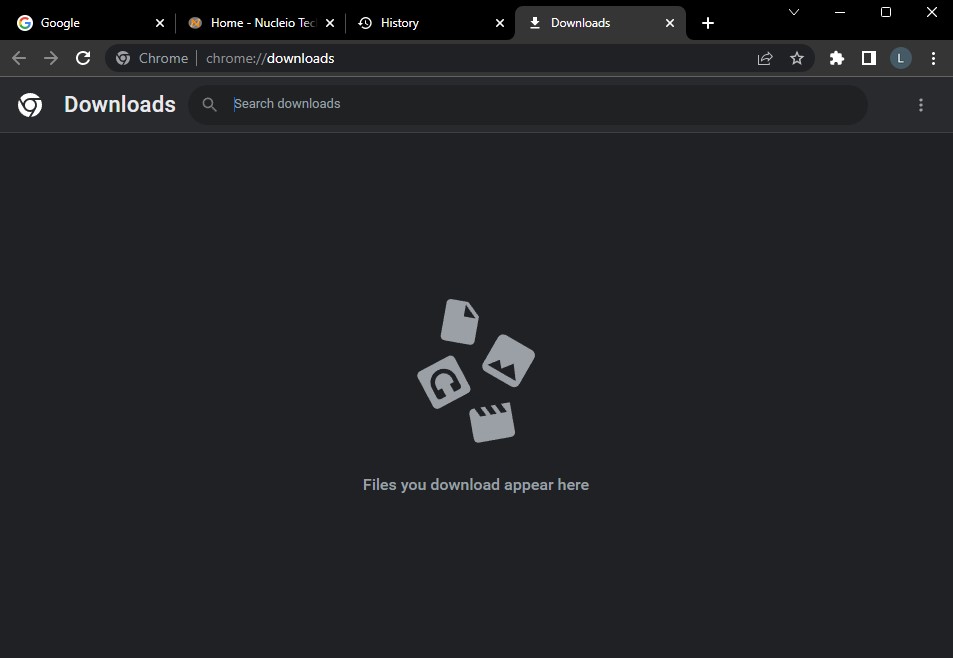Click the Downloads page heading
The image size is (953, 658).
120,105
